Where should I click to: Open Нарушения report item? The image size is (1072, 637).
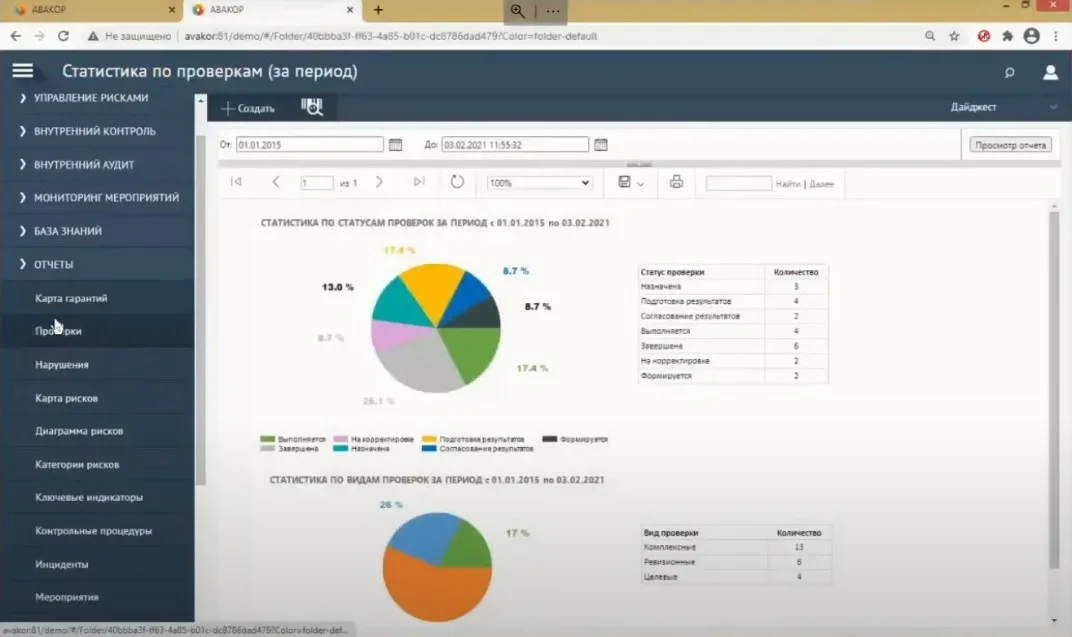pyautogui.click(x=62, y=364)
